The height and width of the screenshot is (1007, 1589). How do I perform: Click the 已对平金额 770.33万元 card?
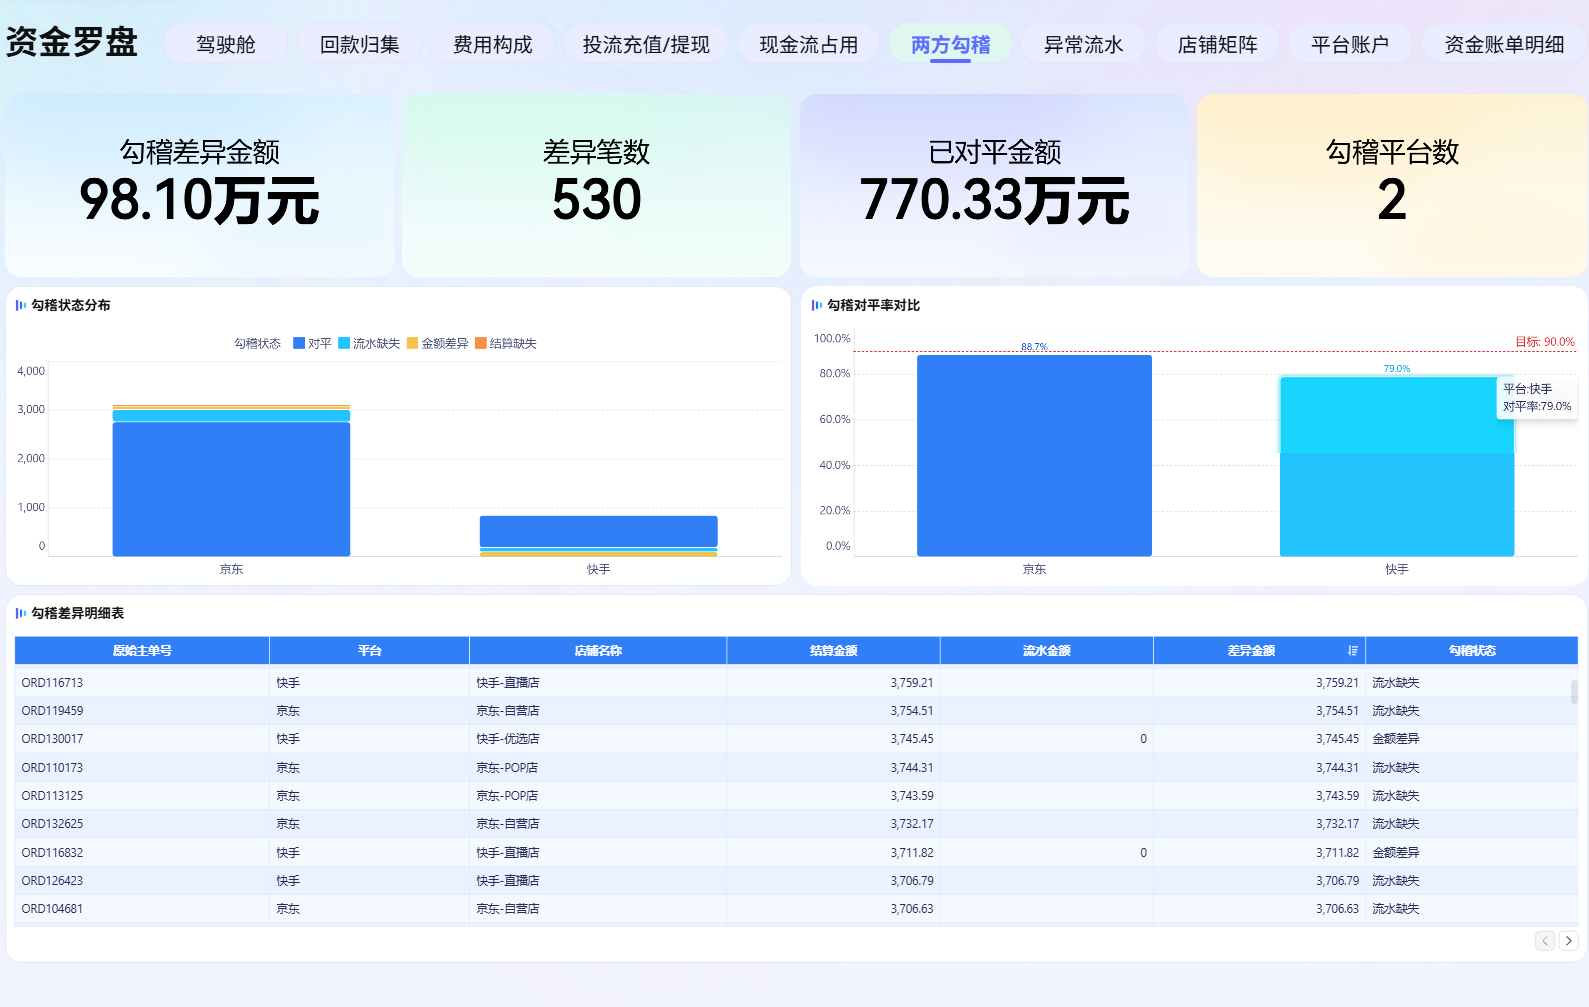tap(995, 185)
